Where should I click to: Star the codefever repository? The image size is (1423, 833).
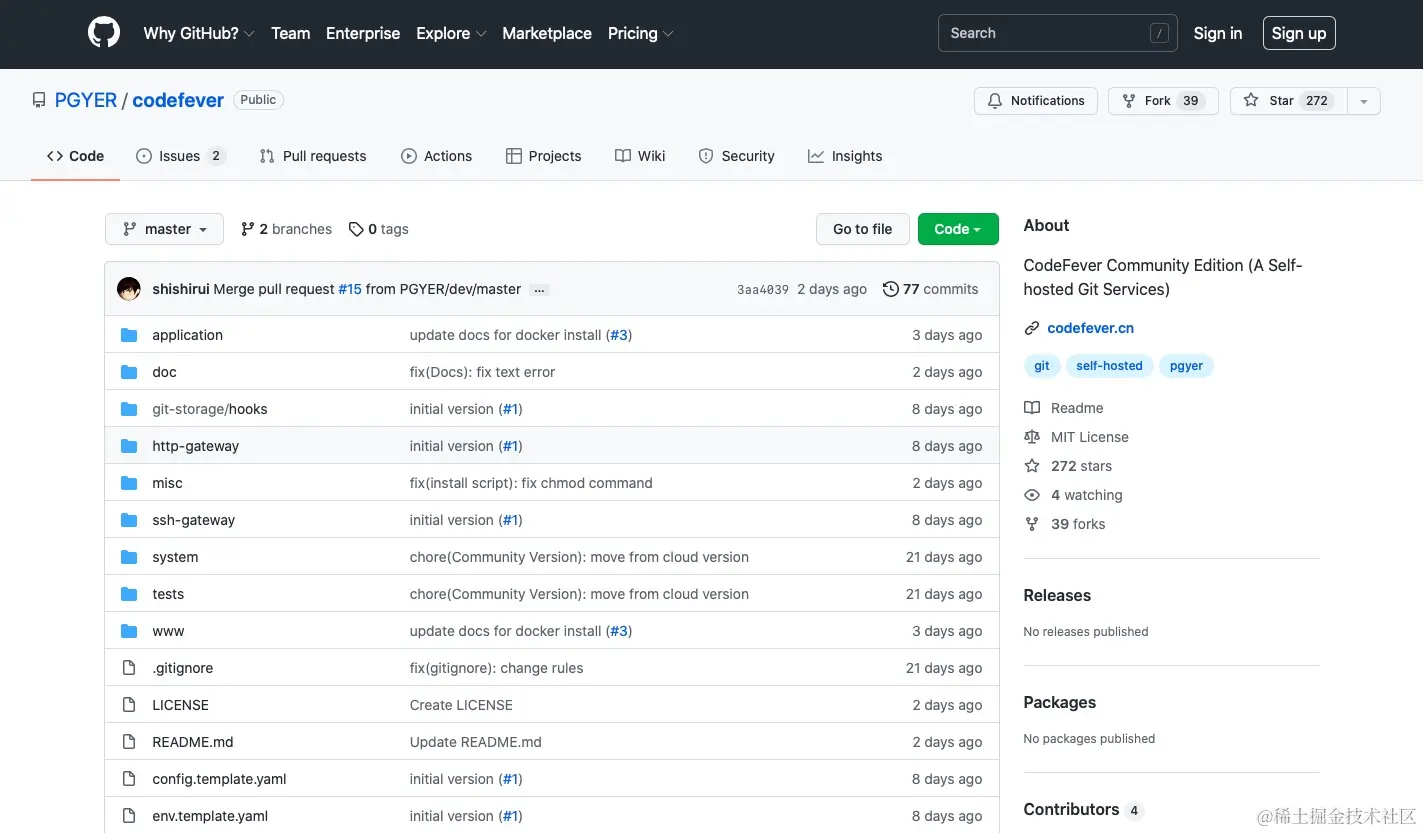pos(1289,101)
